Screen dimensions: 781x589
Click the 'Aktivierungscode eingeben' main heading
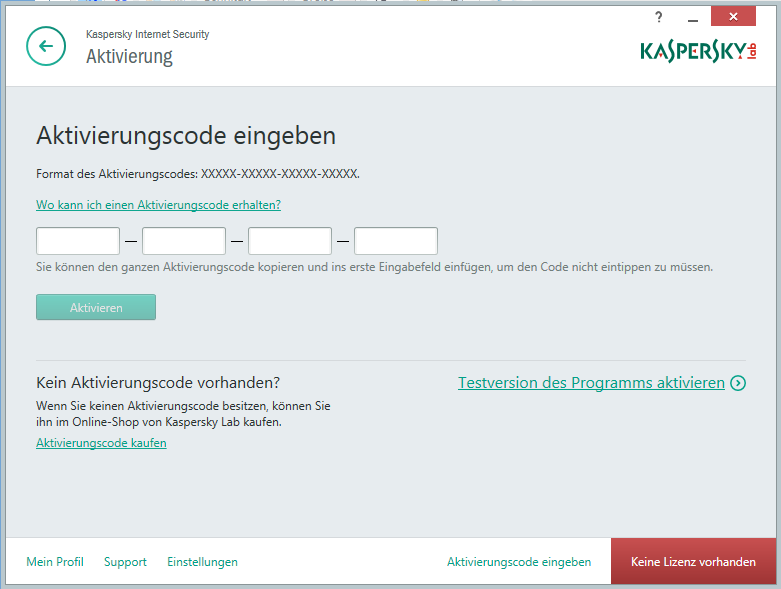pyautogui.click(x=186, y=135)
